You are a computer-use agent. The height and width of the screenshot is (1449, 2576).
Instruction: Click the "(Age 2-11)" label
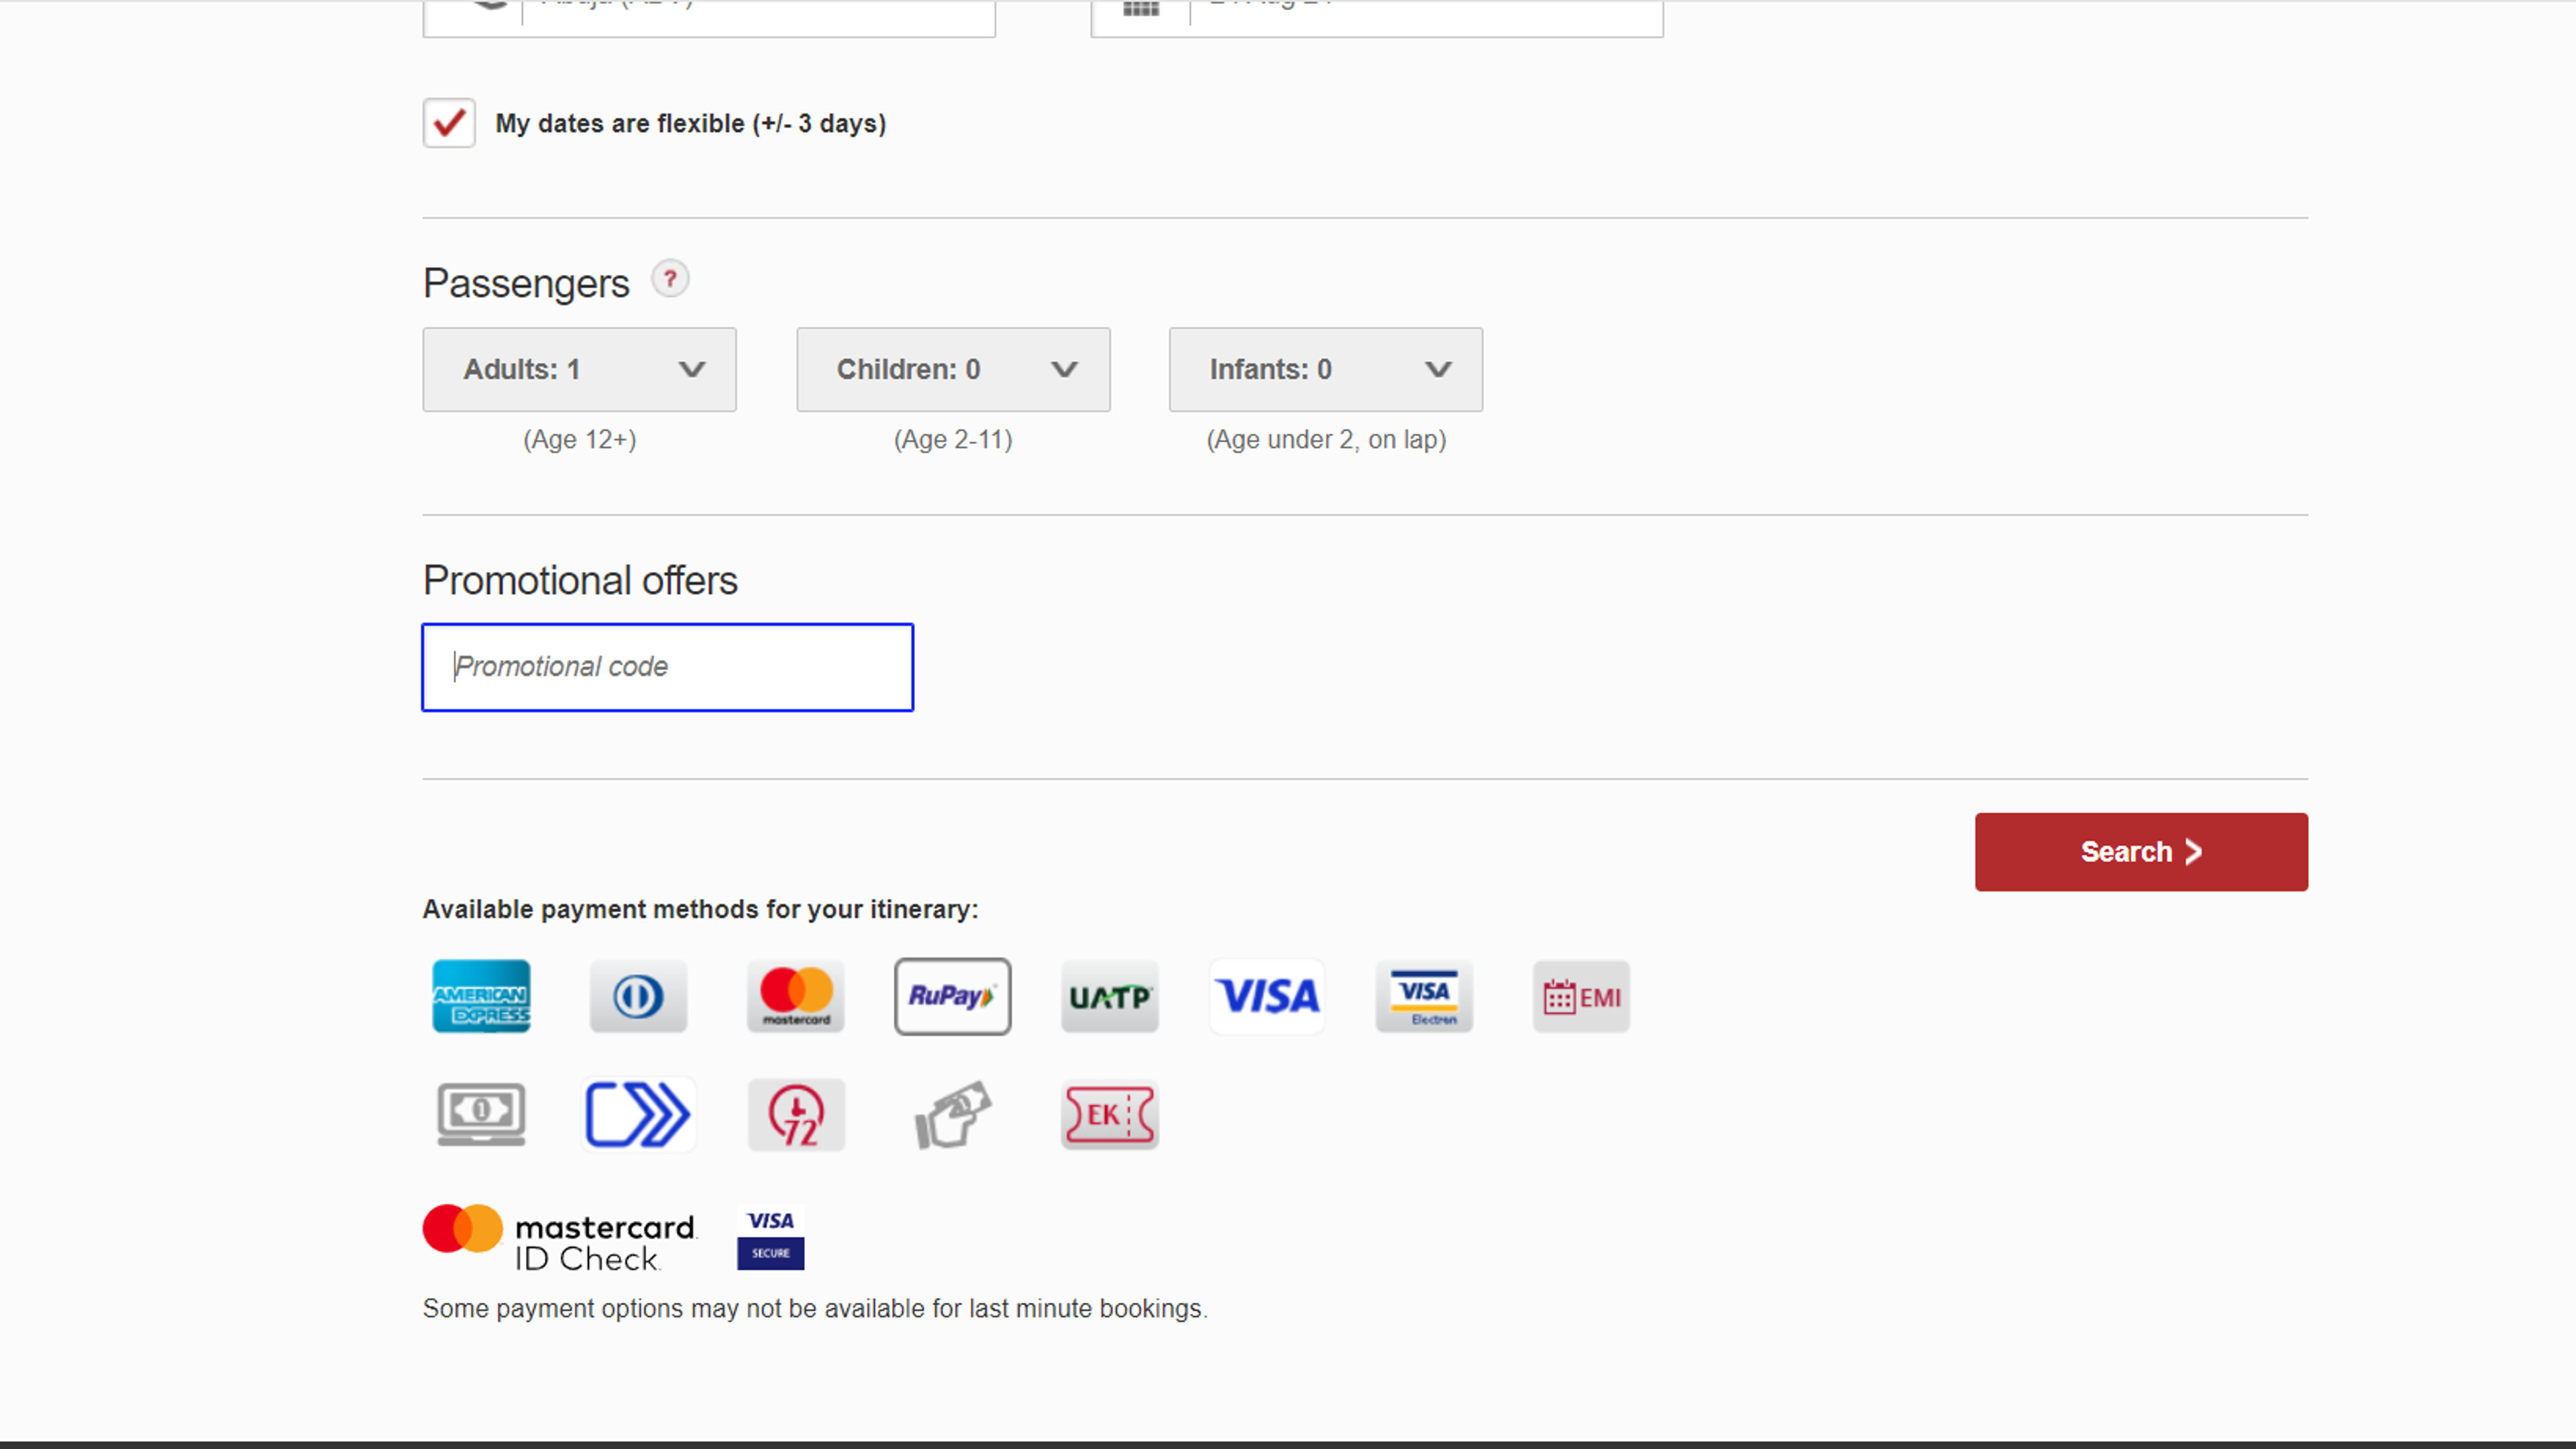pyautogui.click(x=953, y=439)
